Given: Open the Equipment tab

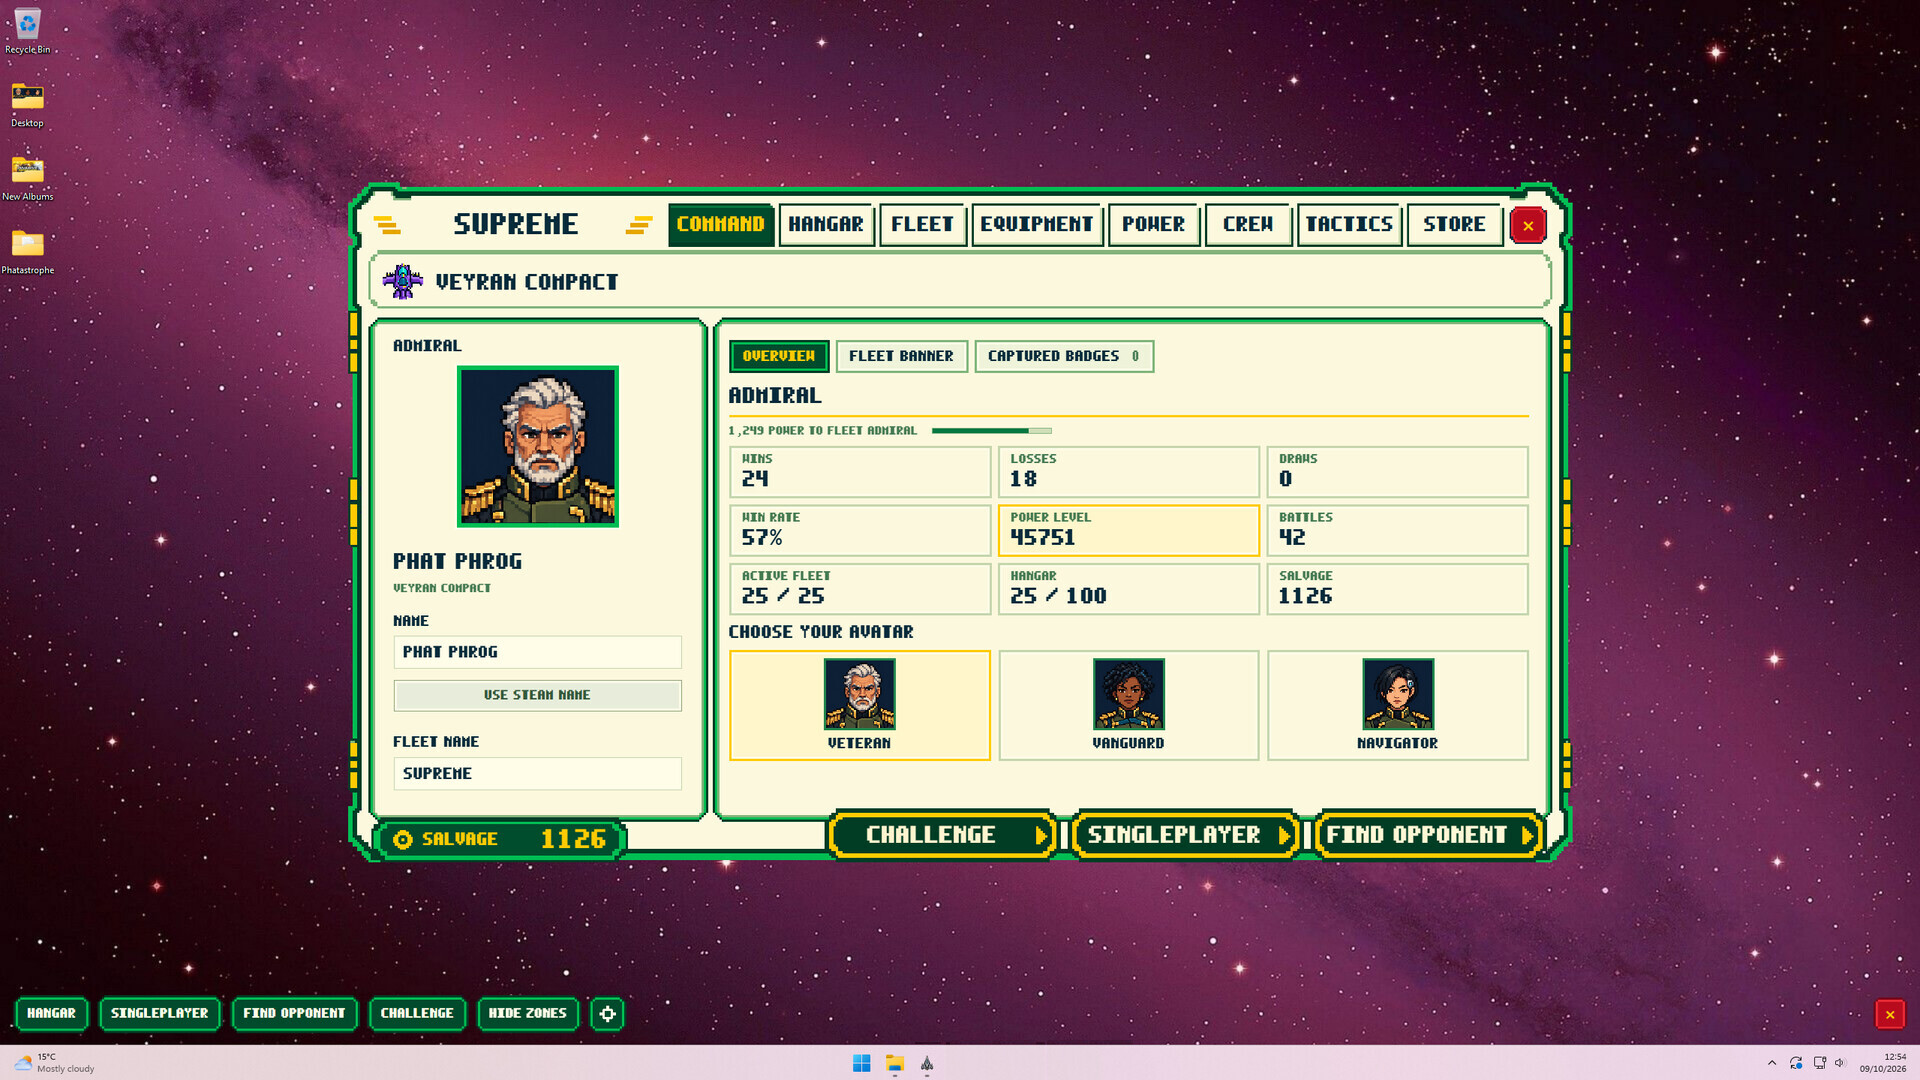Looking at the screenshot, I should [x=1037, y=224].
